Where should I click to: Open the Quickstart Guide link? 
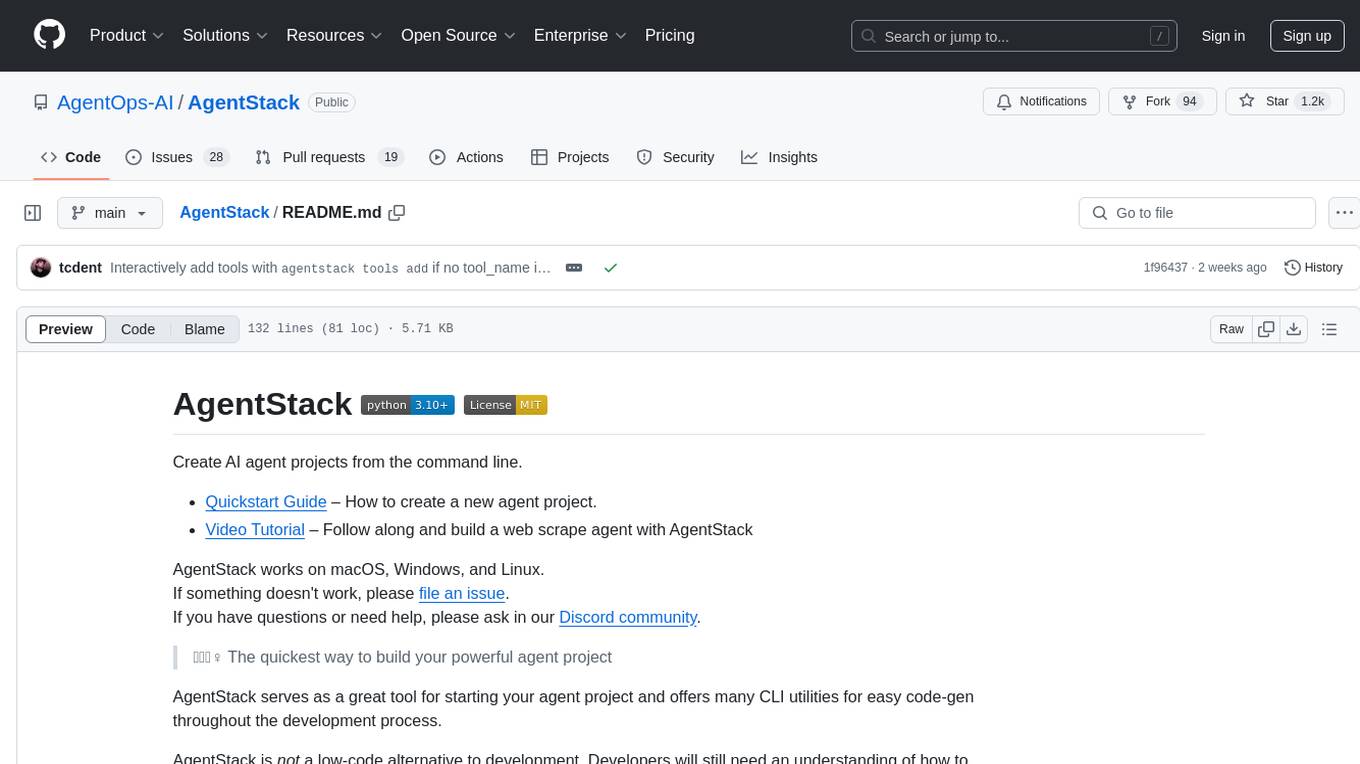tap(266, 502)
